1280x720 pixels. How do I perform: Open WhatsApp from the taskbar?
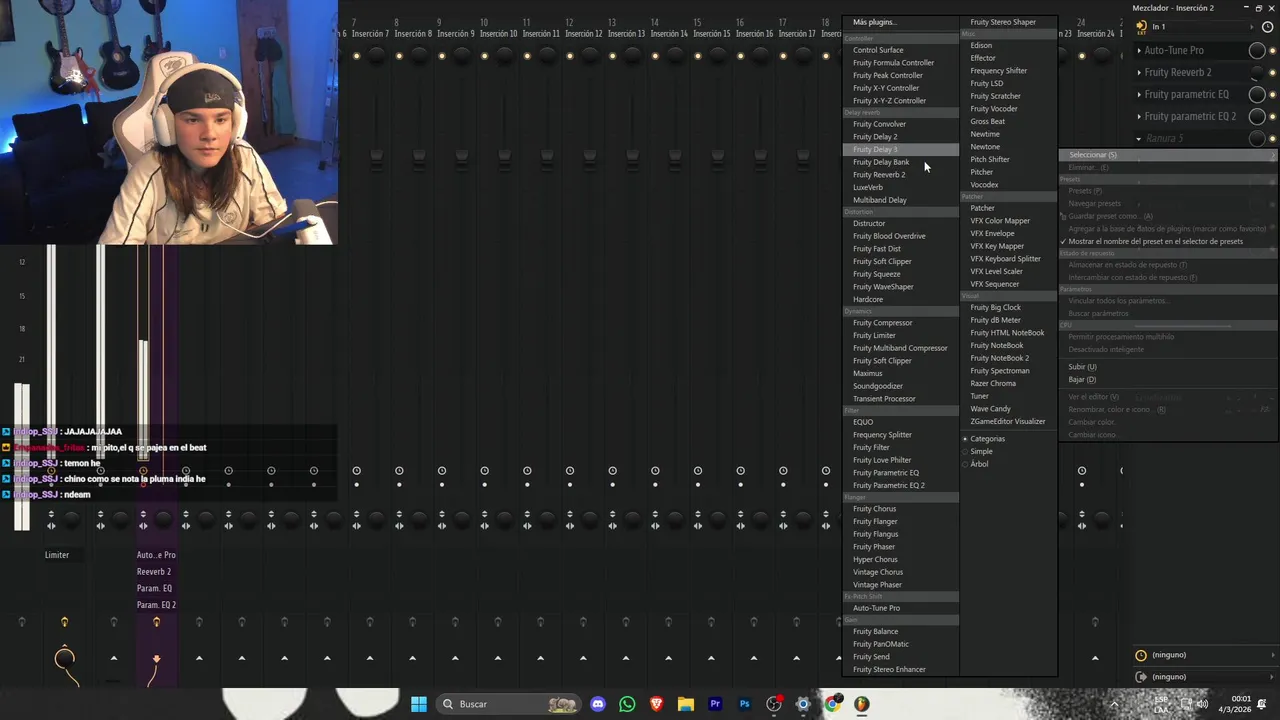(x=627, y=704)
